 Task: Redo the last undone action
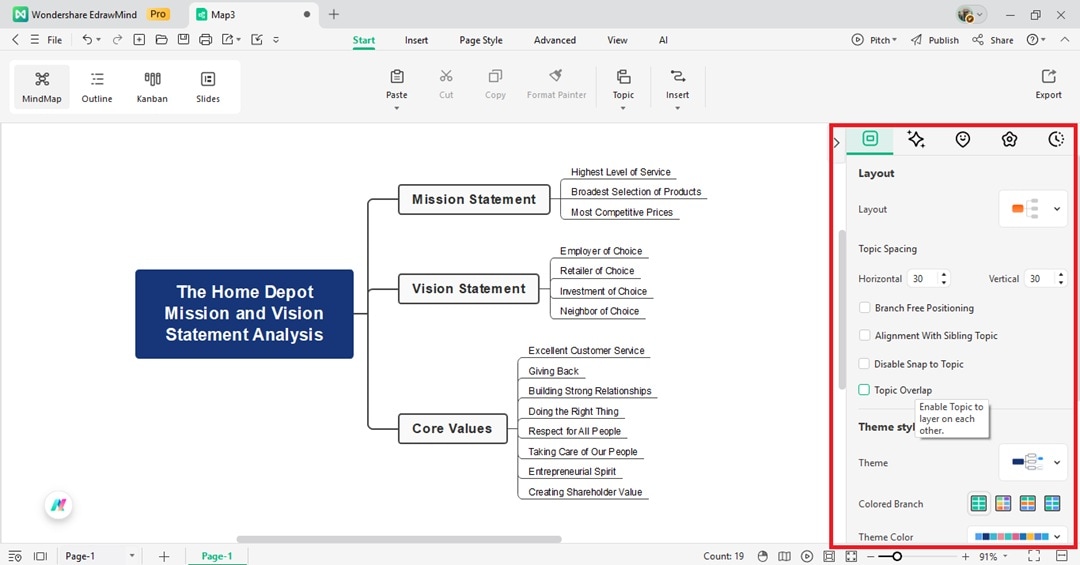117,40
